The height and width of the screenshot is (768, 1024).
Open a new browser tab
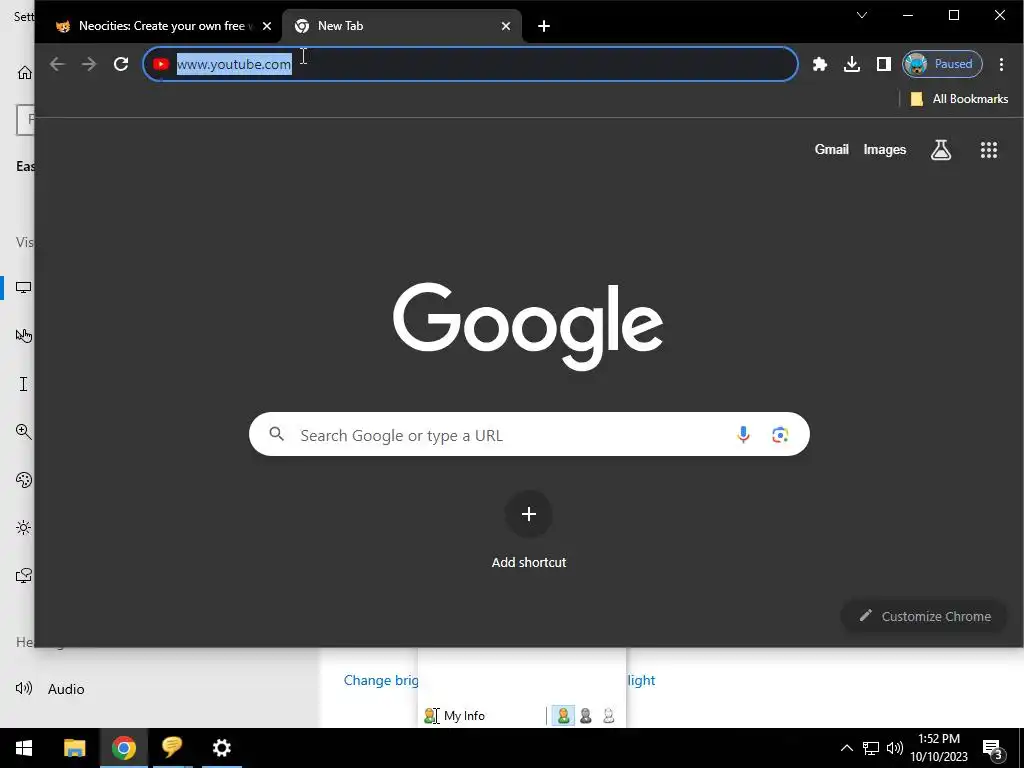coord(543,26)
